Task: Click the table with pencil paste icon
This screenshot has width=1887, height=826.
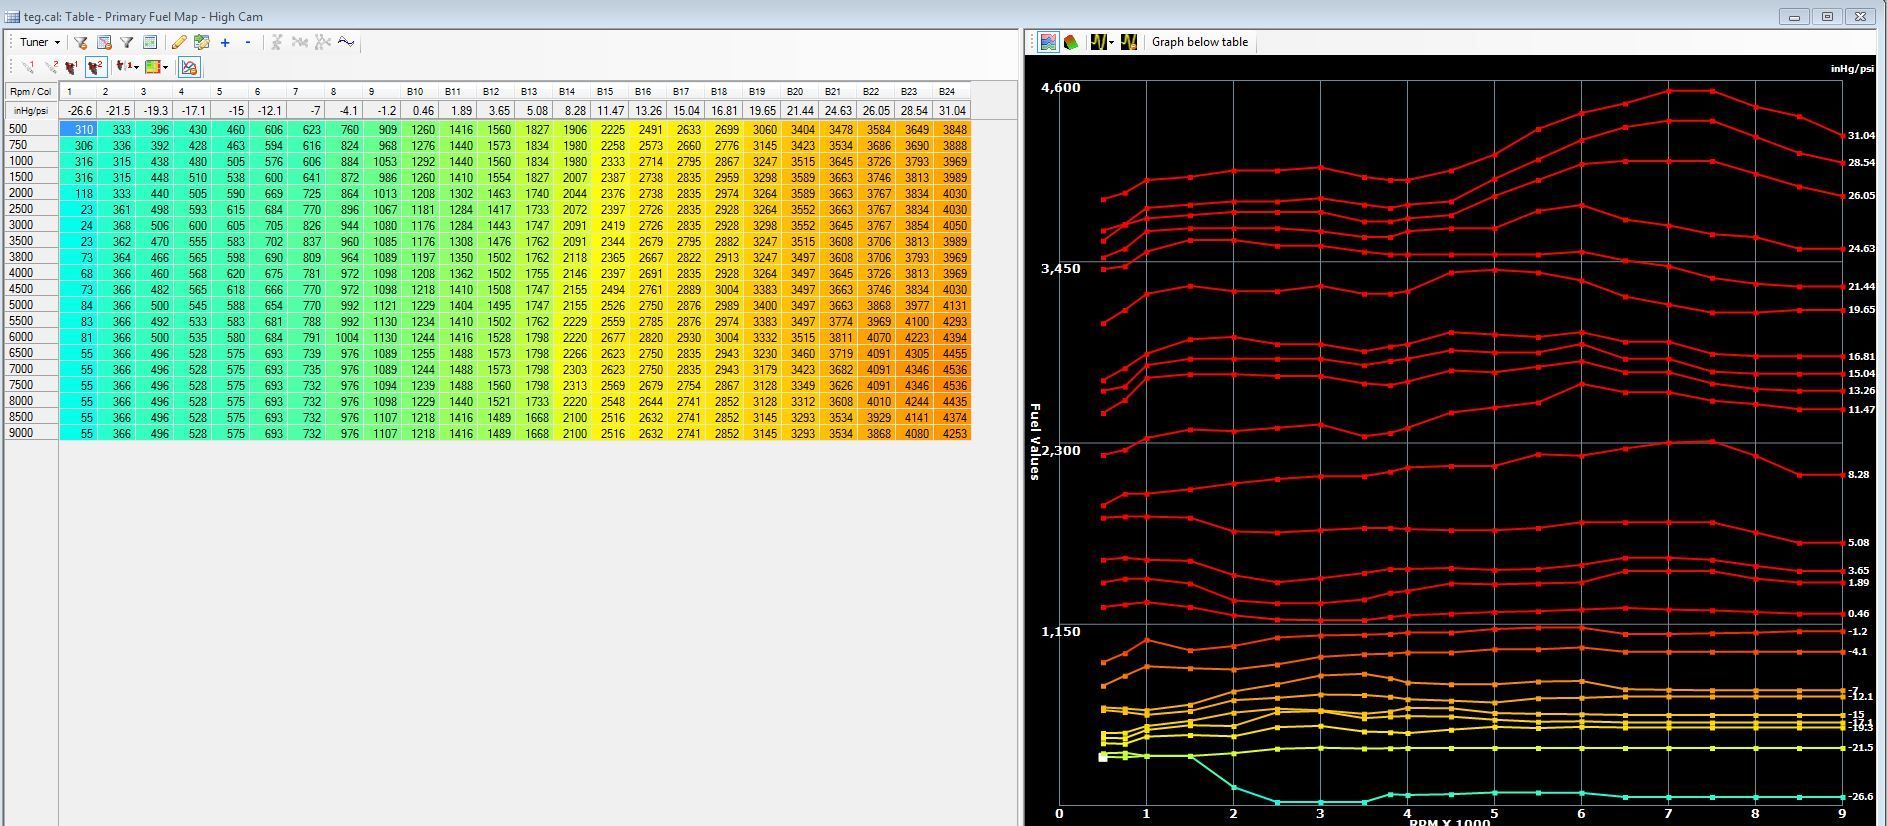Action: point(201,42)
